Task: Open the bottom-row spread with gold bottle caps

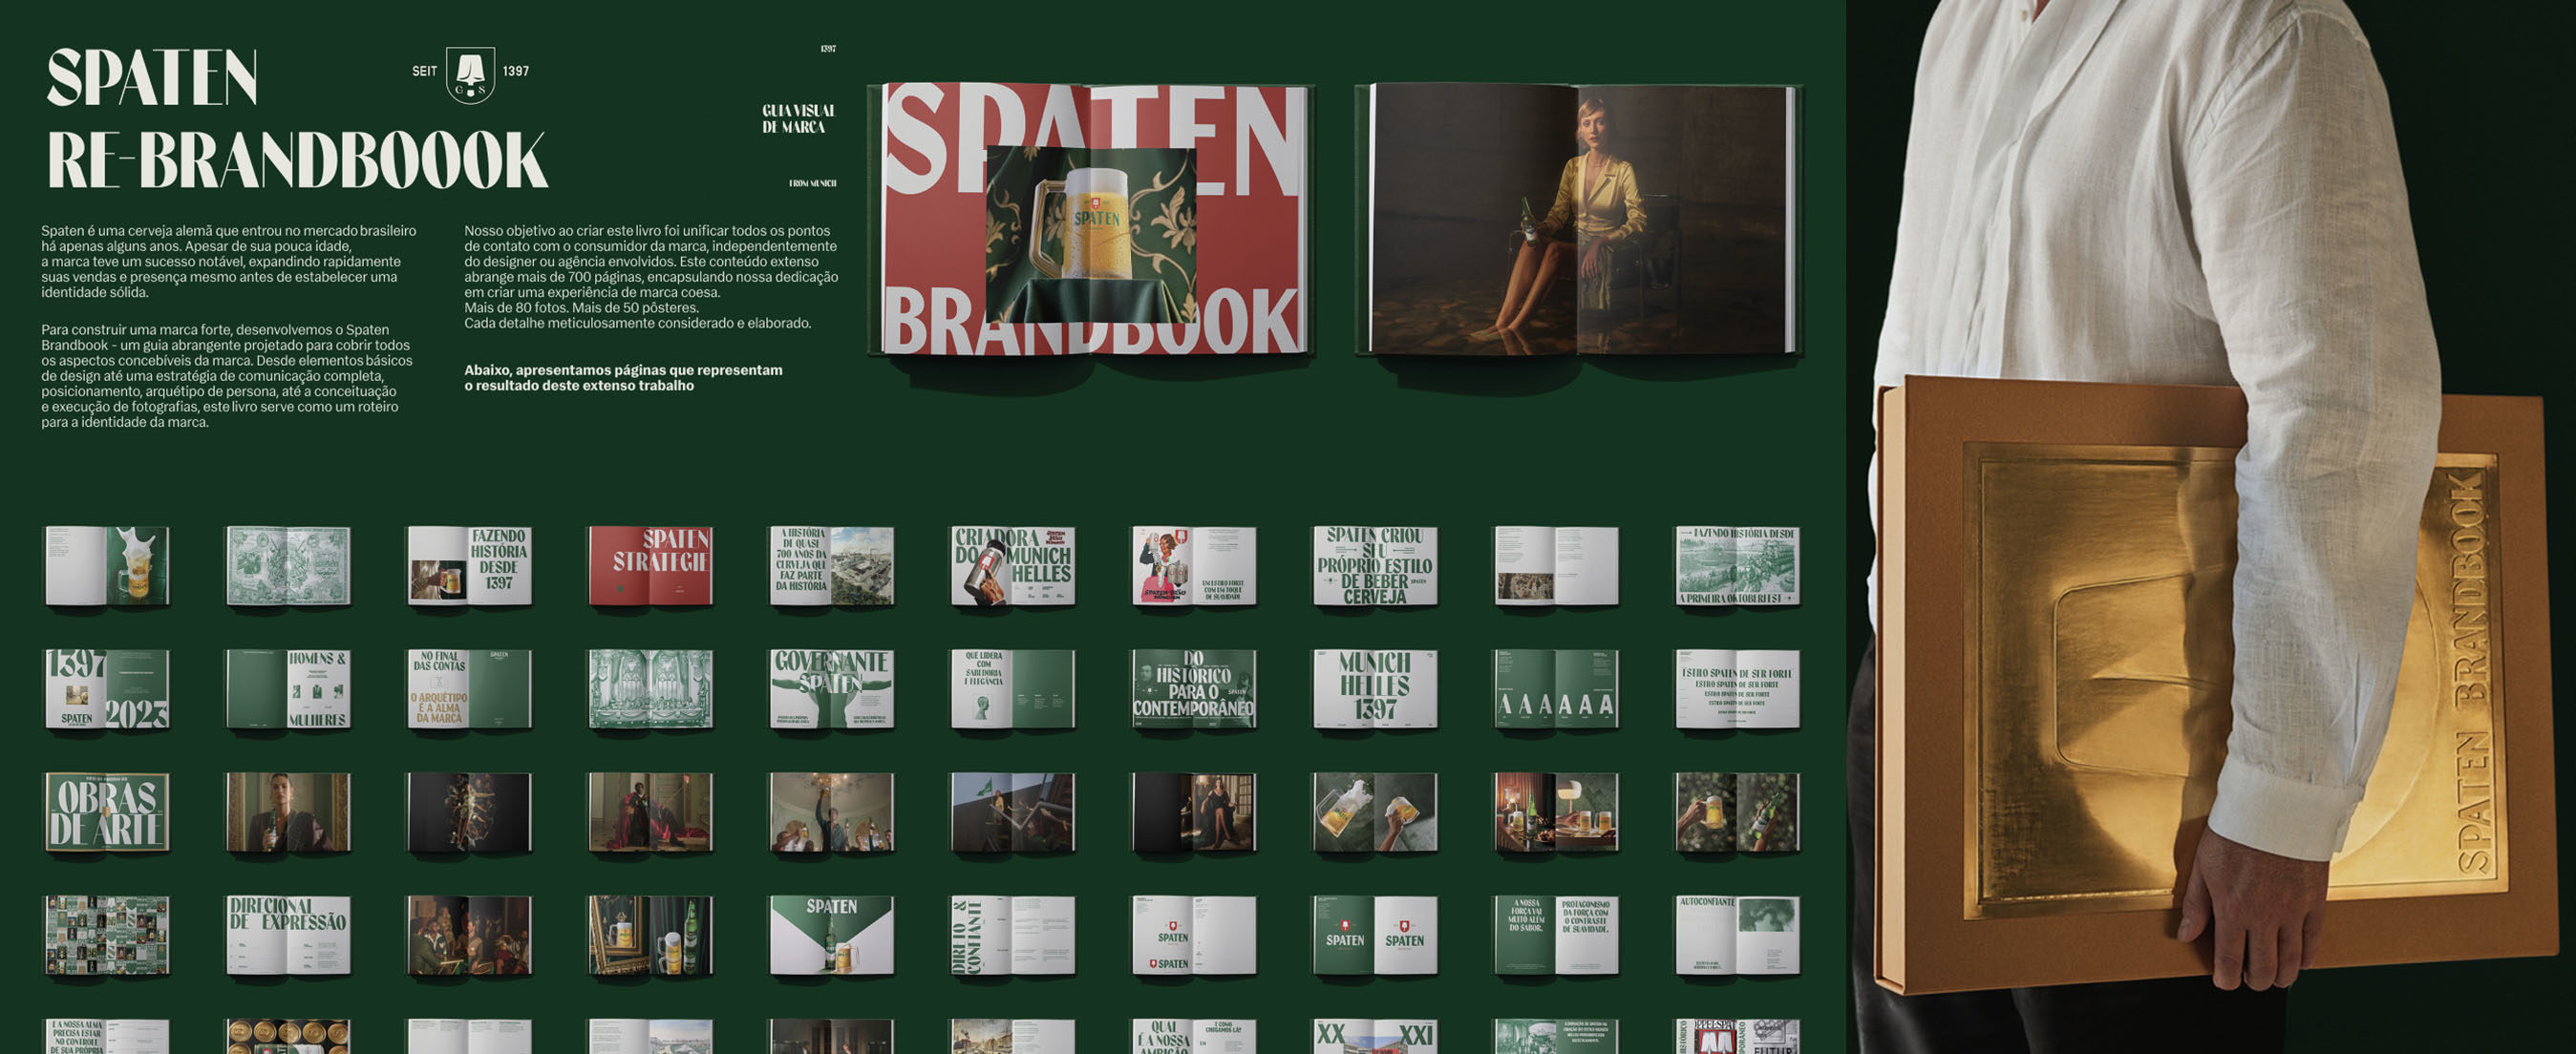Action: [288, 1036]
